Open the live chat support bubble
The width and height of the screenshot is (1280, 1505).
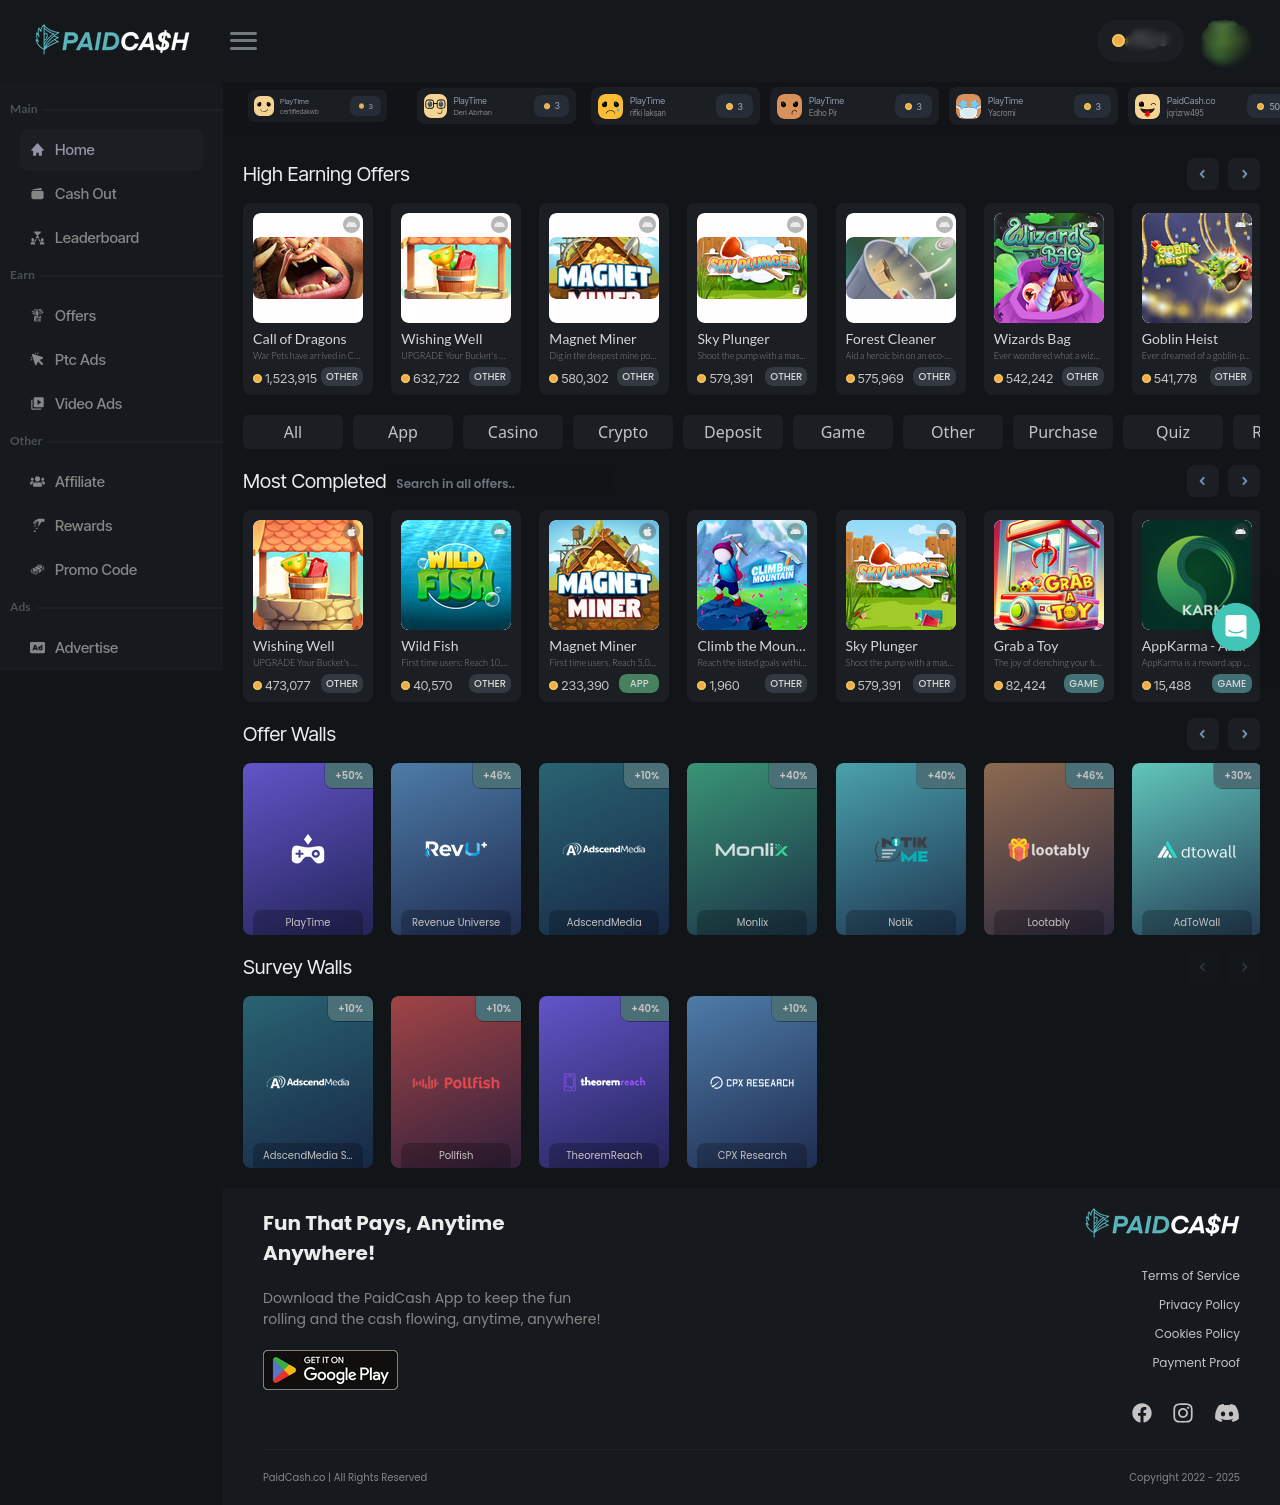[1236, 627]
